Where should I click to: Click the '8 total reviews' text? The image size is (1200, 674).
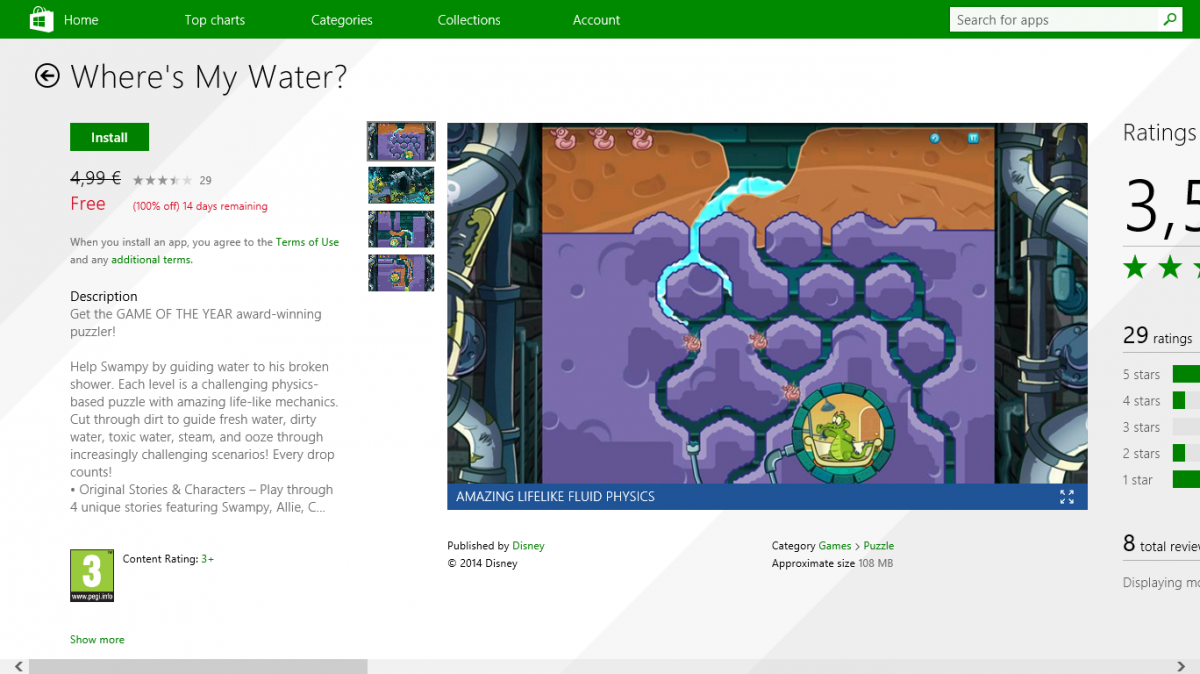tap(1161, 544)
